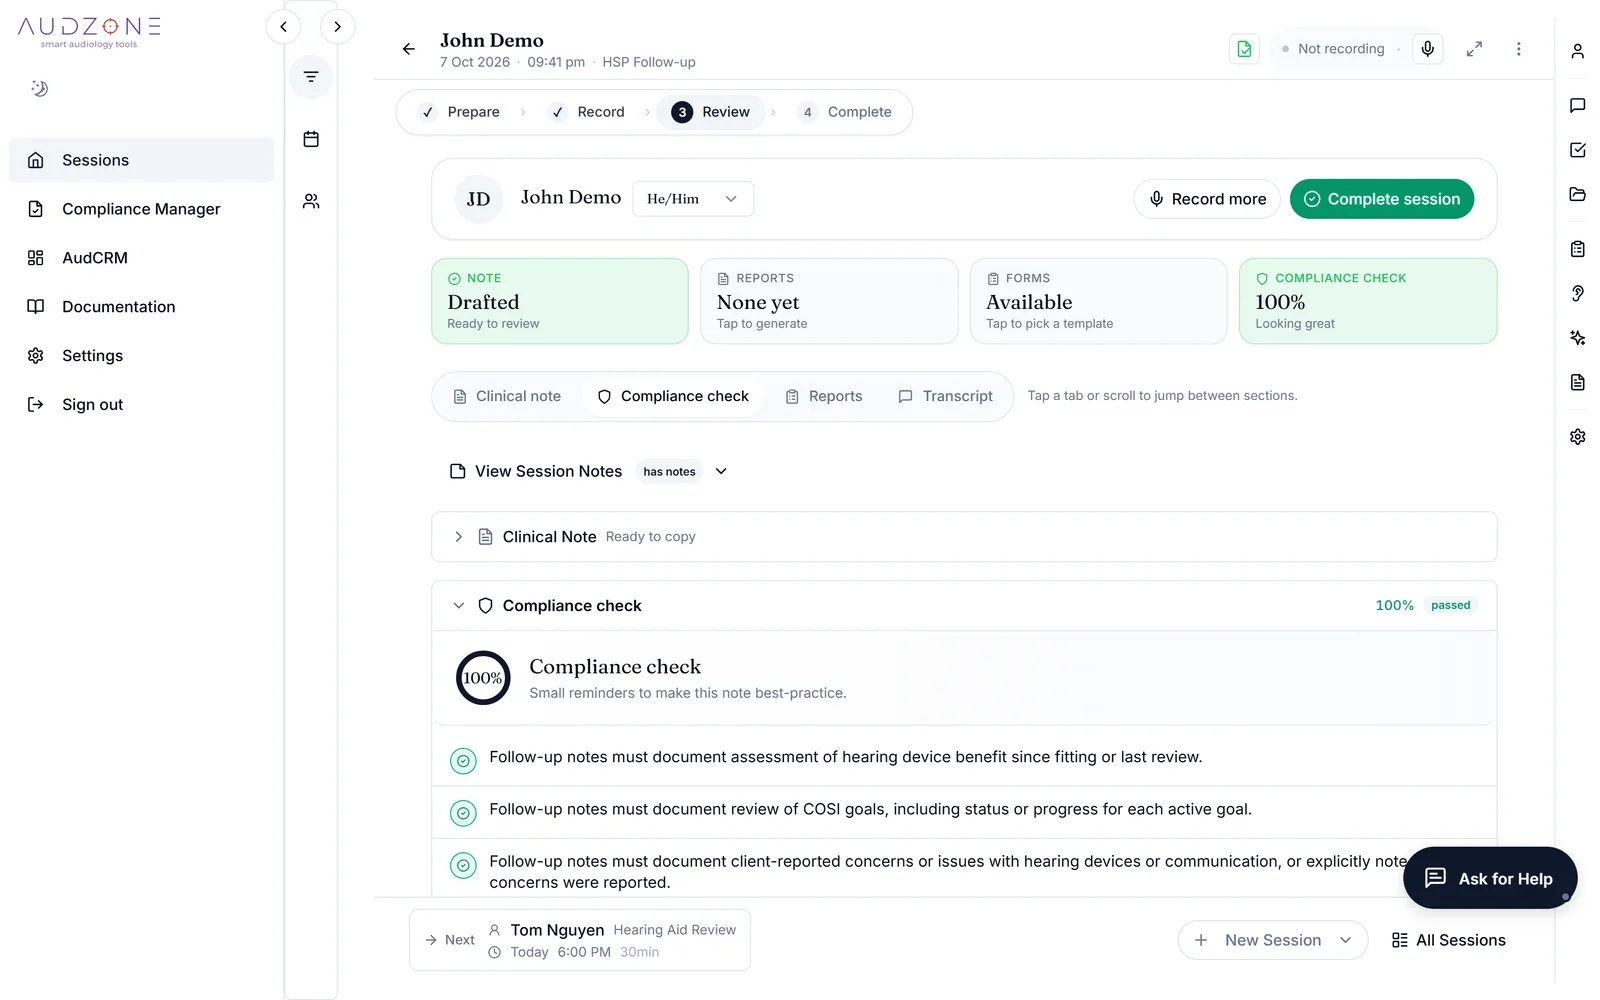Open New Session dropdown arrow

[x=1345, y=940]
